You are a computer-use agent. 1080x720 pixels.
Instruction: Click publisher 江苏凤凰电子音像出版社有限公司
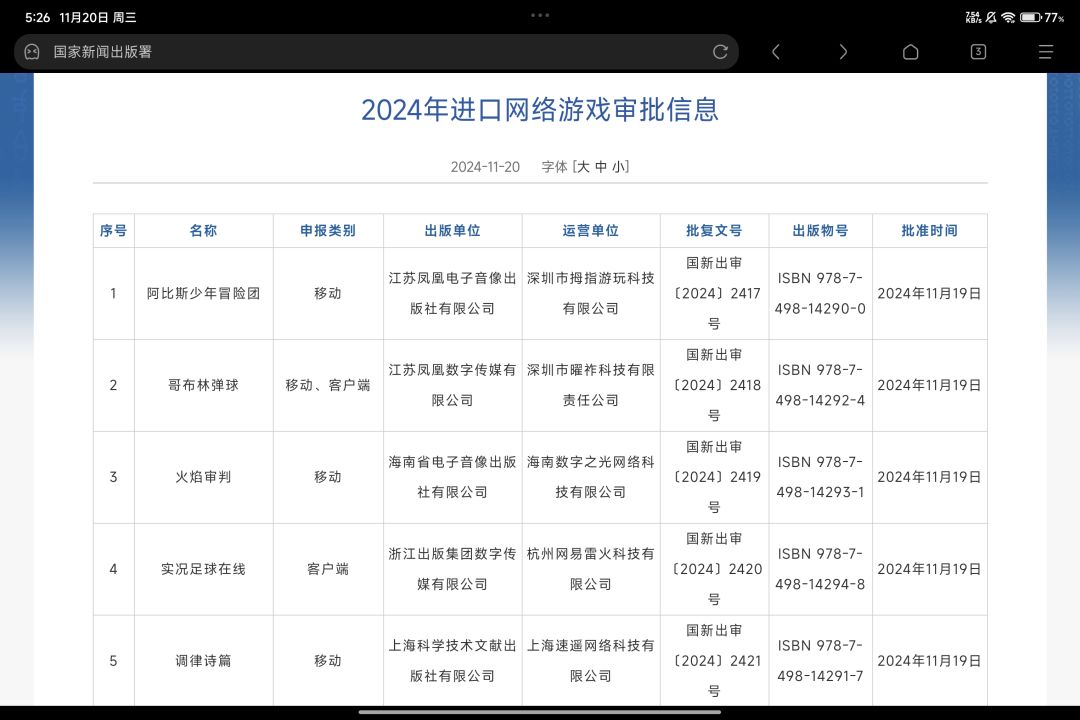pos(453,294)
